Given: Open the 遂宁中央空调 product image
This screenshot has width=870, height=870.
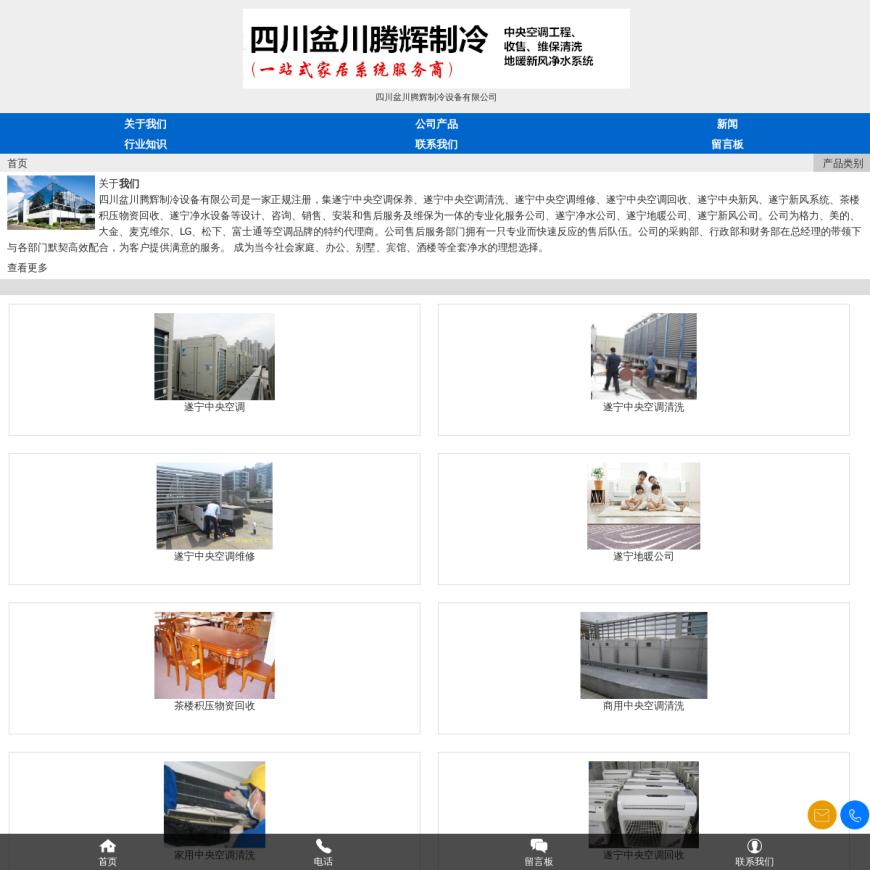Looking at the screenshot, I should 214,356.
